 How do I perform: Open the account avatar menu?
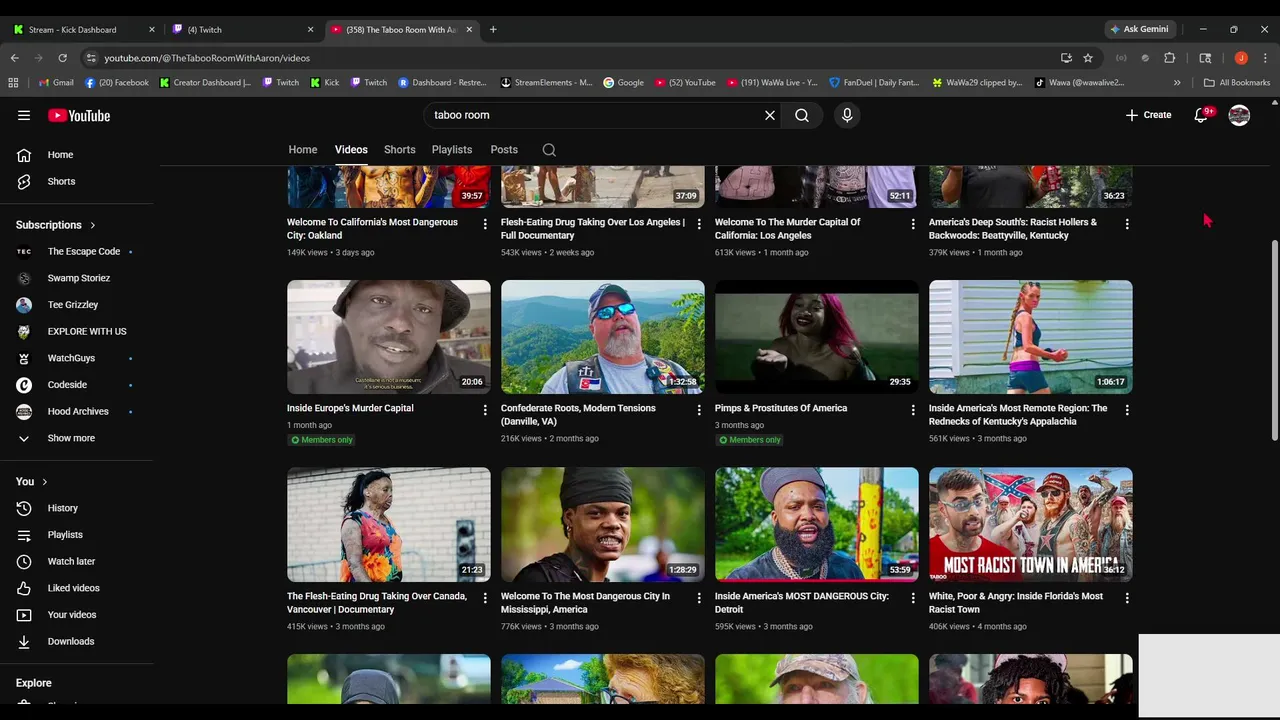1239,115
